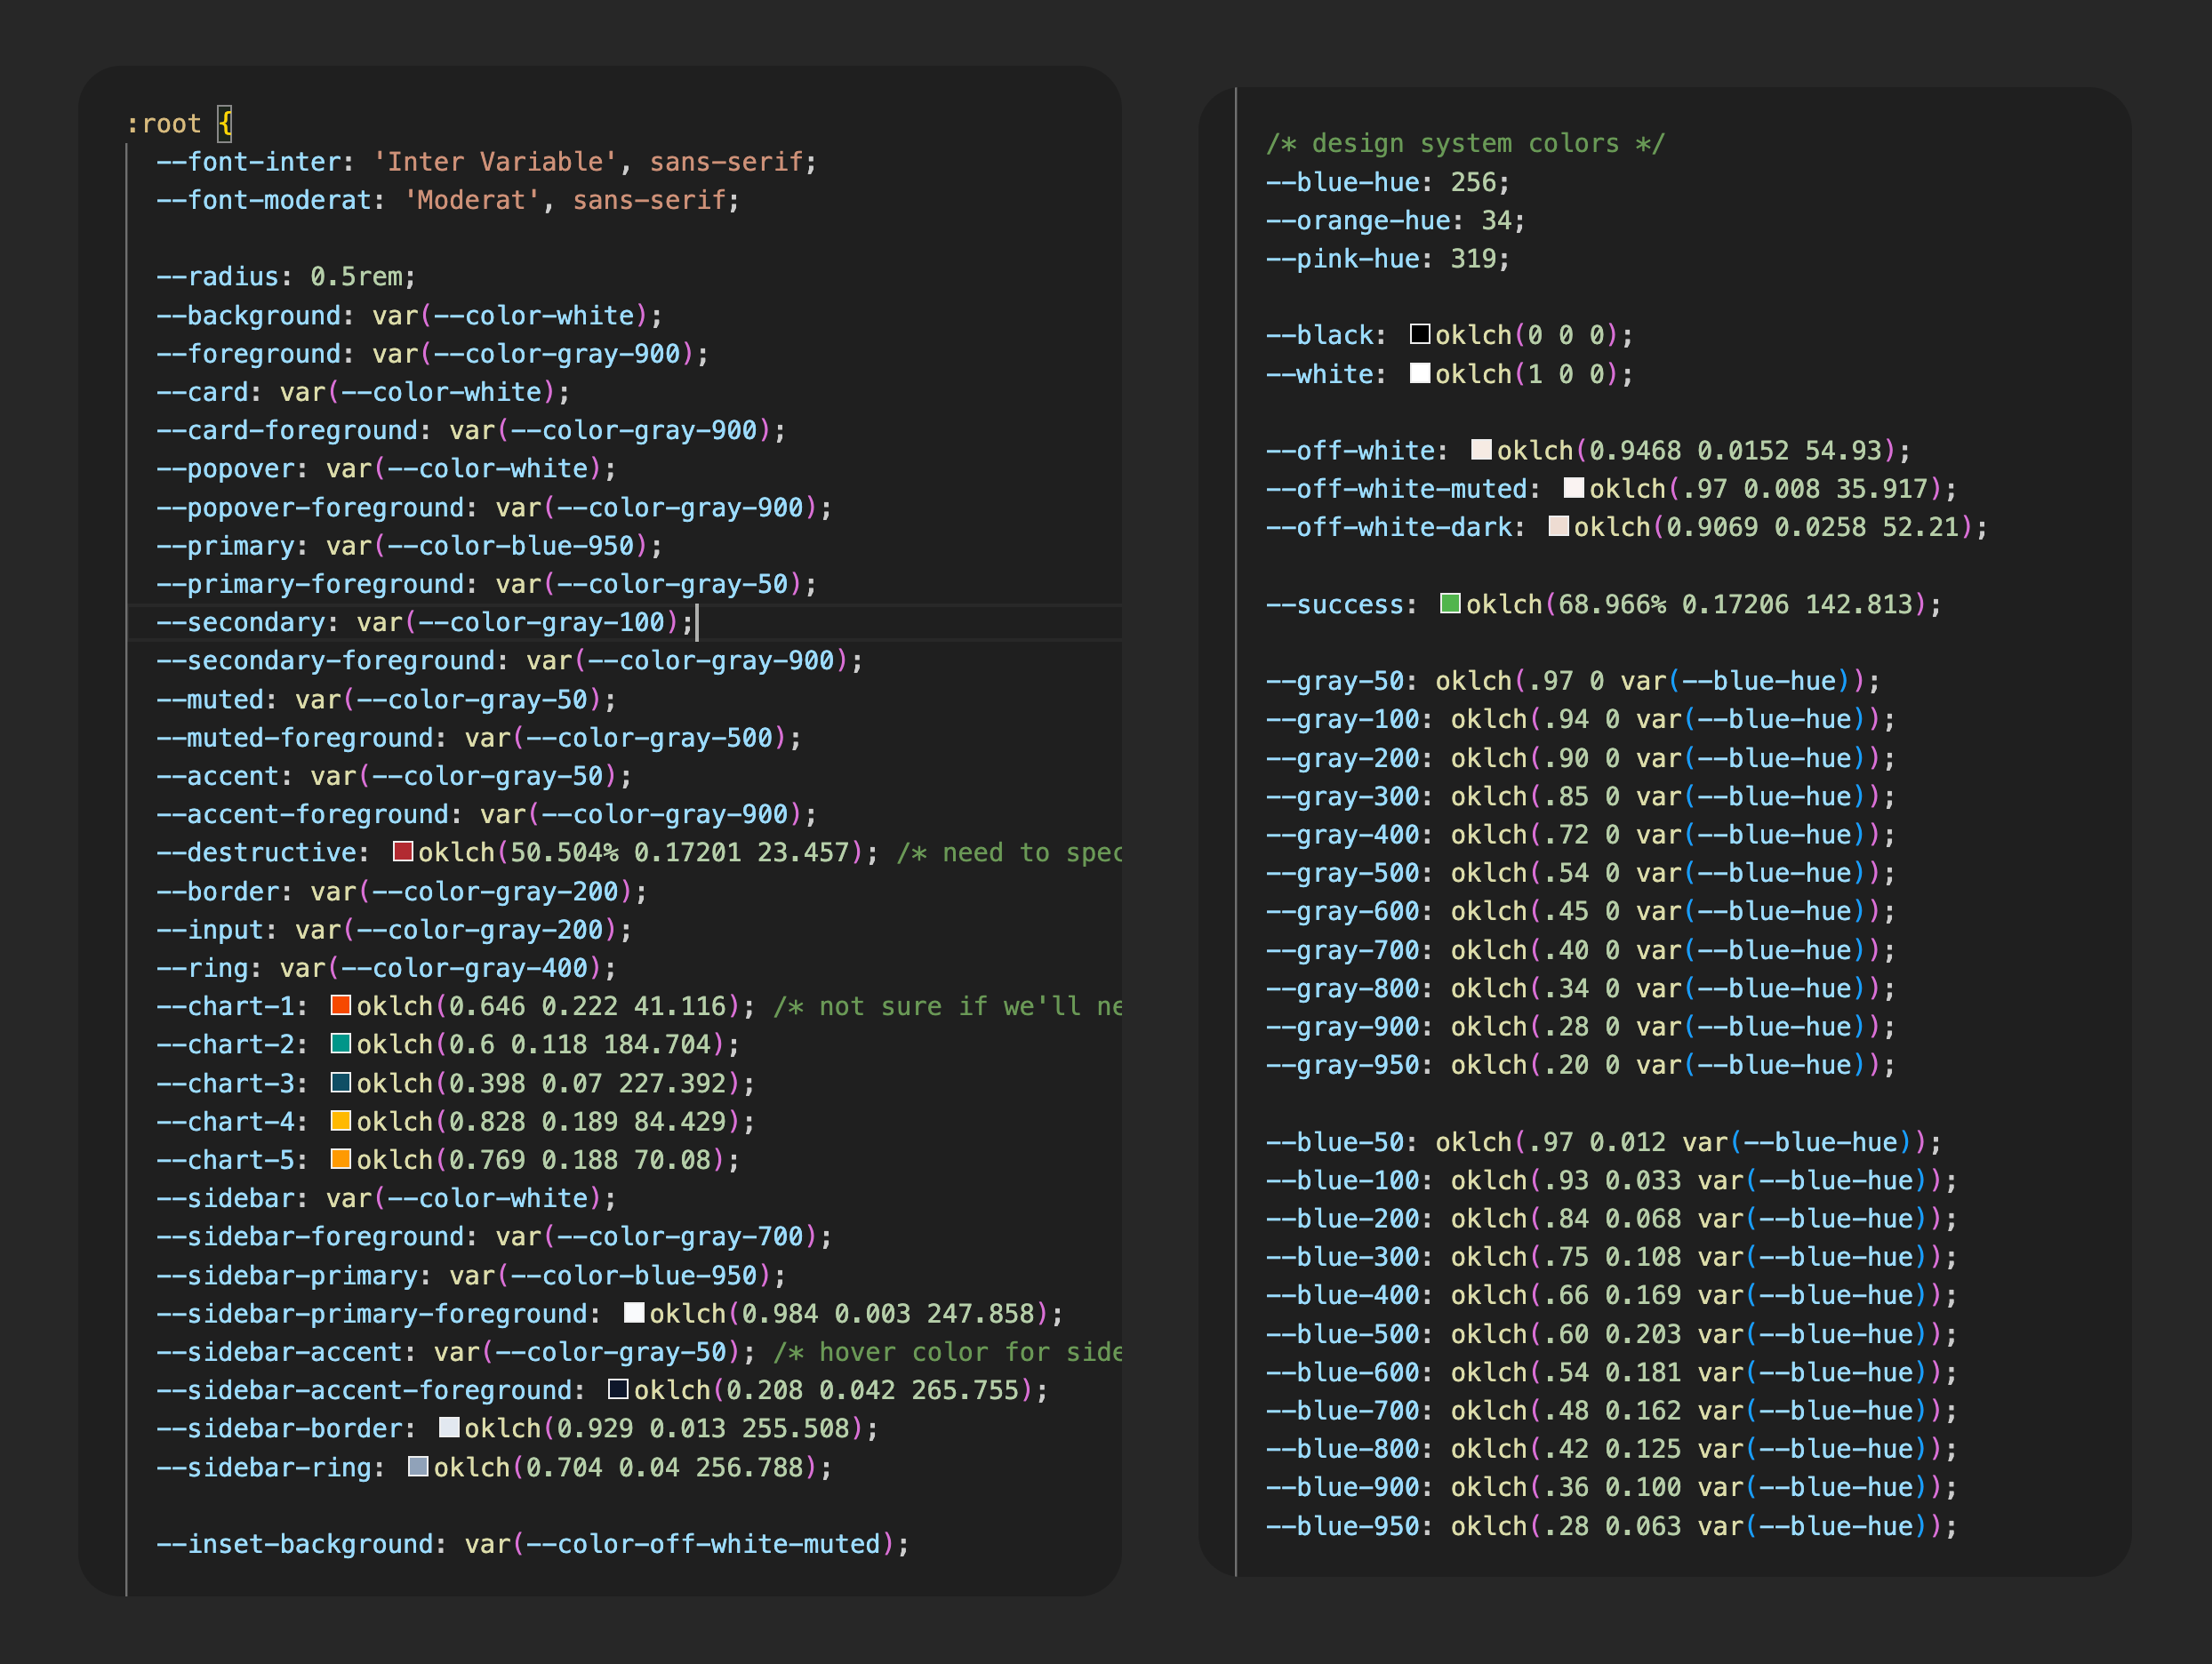Image resolution: width=2212 pixels, height=1664 pixels.
Task: Click '--inset-background' property name
Action: point(295,1545)
